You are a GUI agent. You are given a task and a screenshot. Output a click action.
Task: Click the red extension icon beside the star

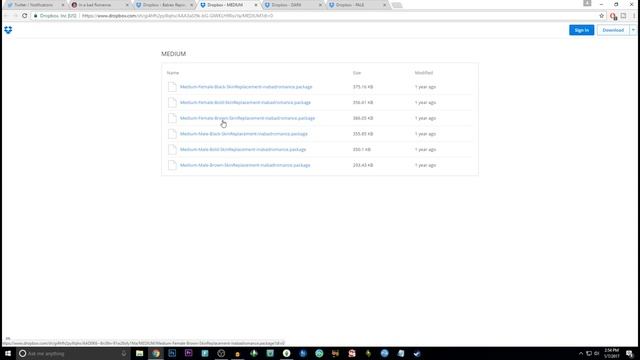[x=613, y=16]
